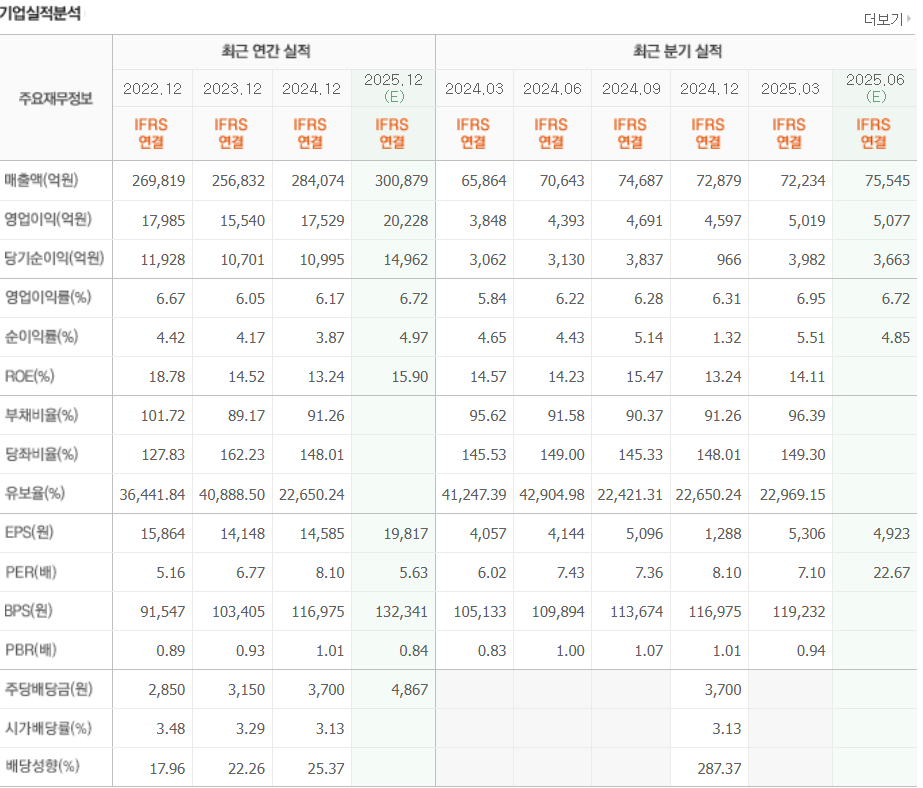Click the 배당성향(%) row label
This screenshot has height=788, width=923.
coord(42,767)
